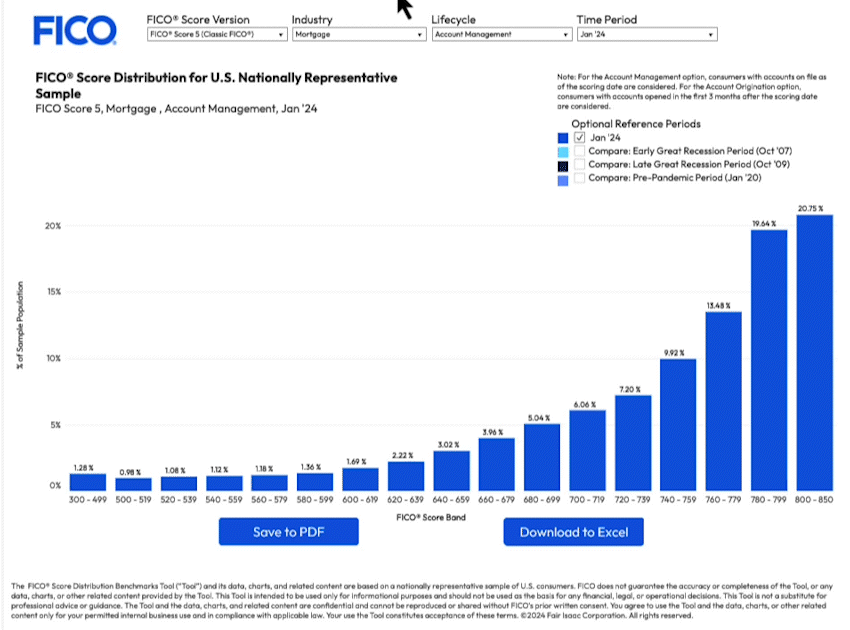Click the '20.75 %' data label
This screenshot has height=630, width=850.
810,208
